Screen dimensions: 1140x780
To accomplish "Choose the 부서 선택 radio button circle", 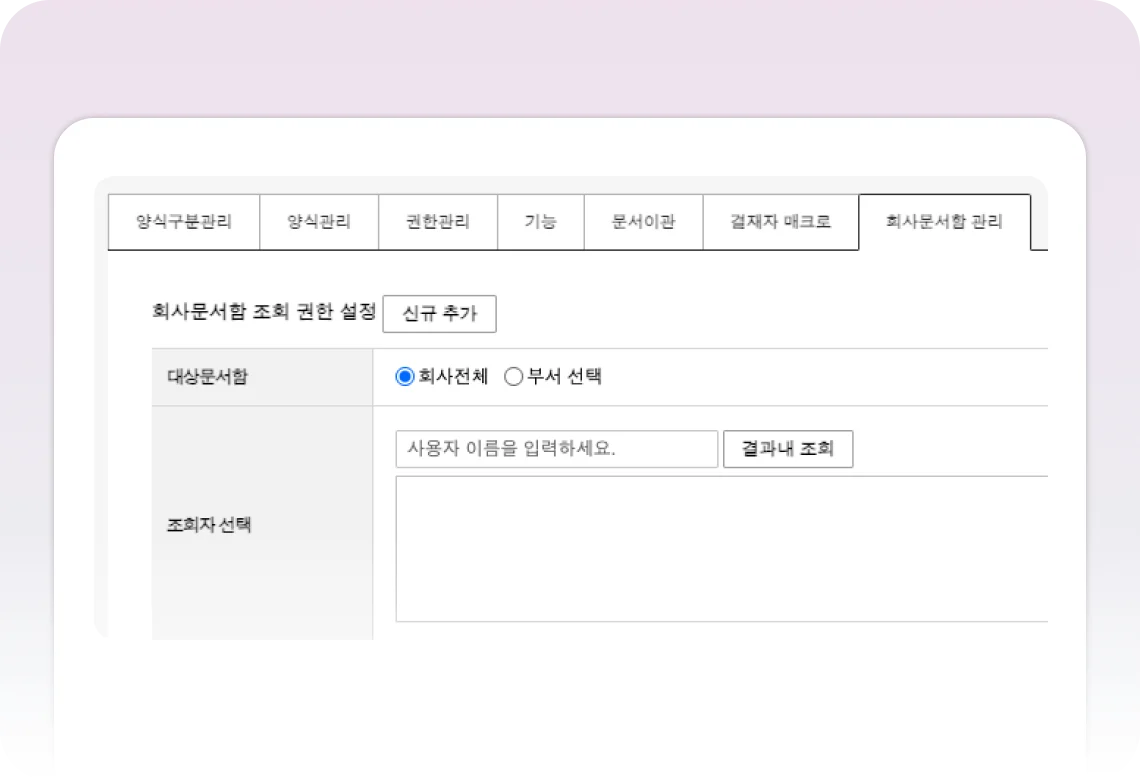I will click(x=514, y=377).
